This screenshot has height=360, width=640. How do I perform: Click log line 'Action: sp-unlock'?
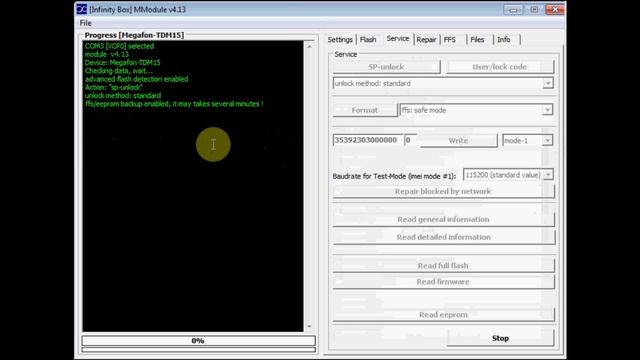coord(113,87)
